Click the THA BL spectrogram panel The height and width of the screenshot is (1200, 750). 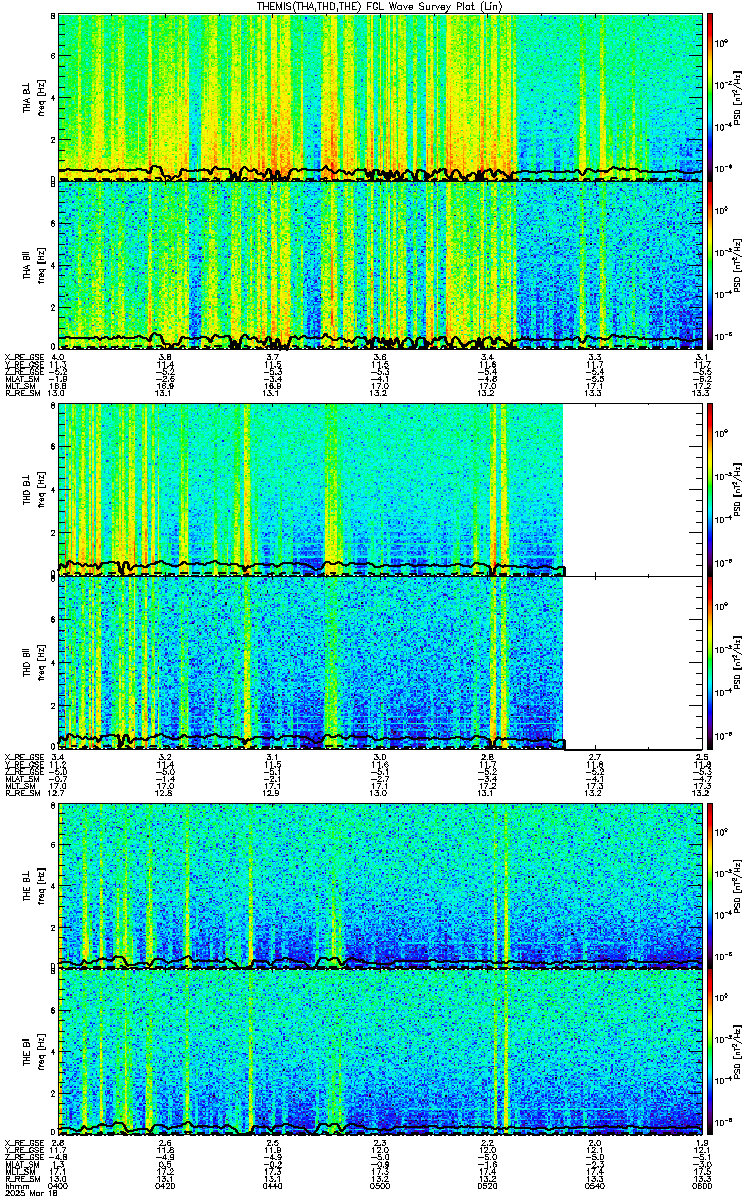pos(380,95)
